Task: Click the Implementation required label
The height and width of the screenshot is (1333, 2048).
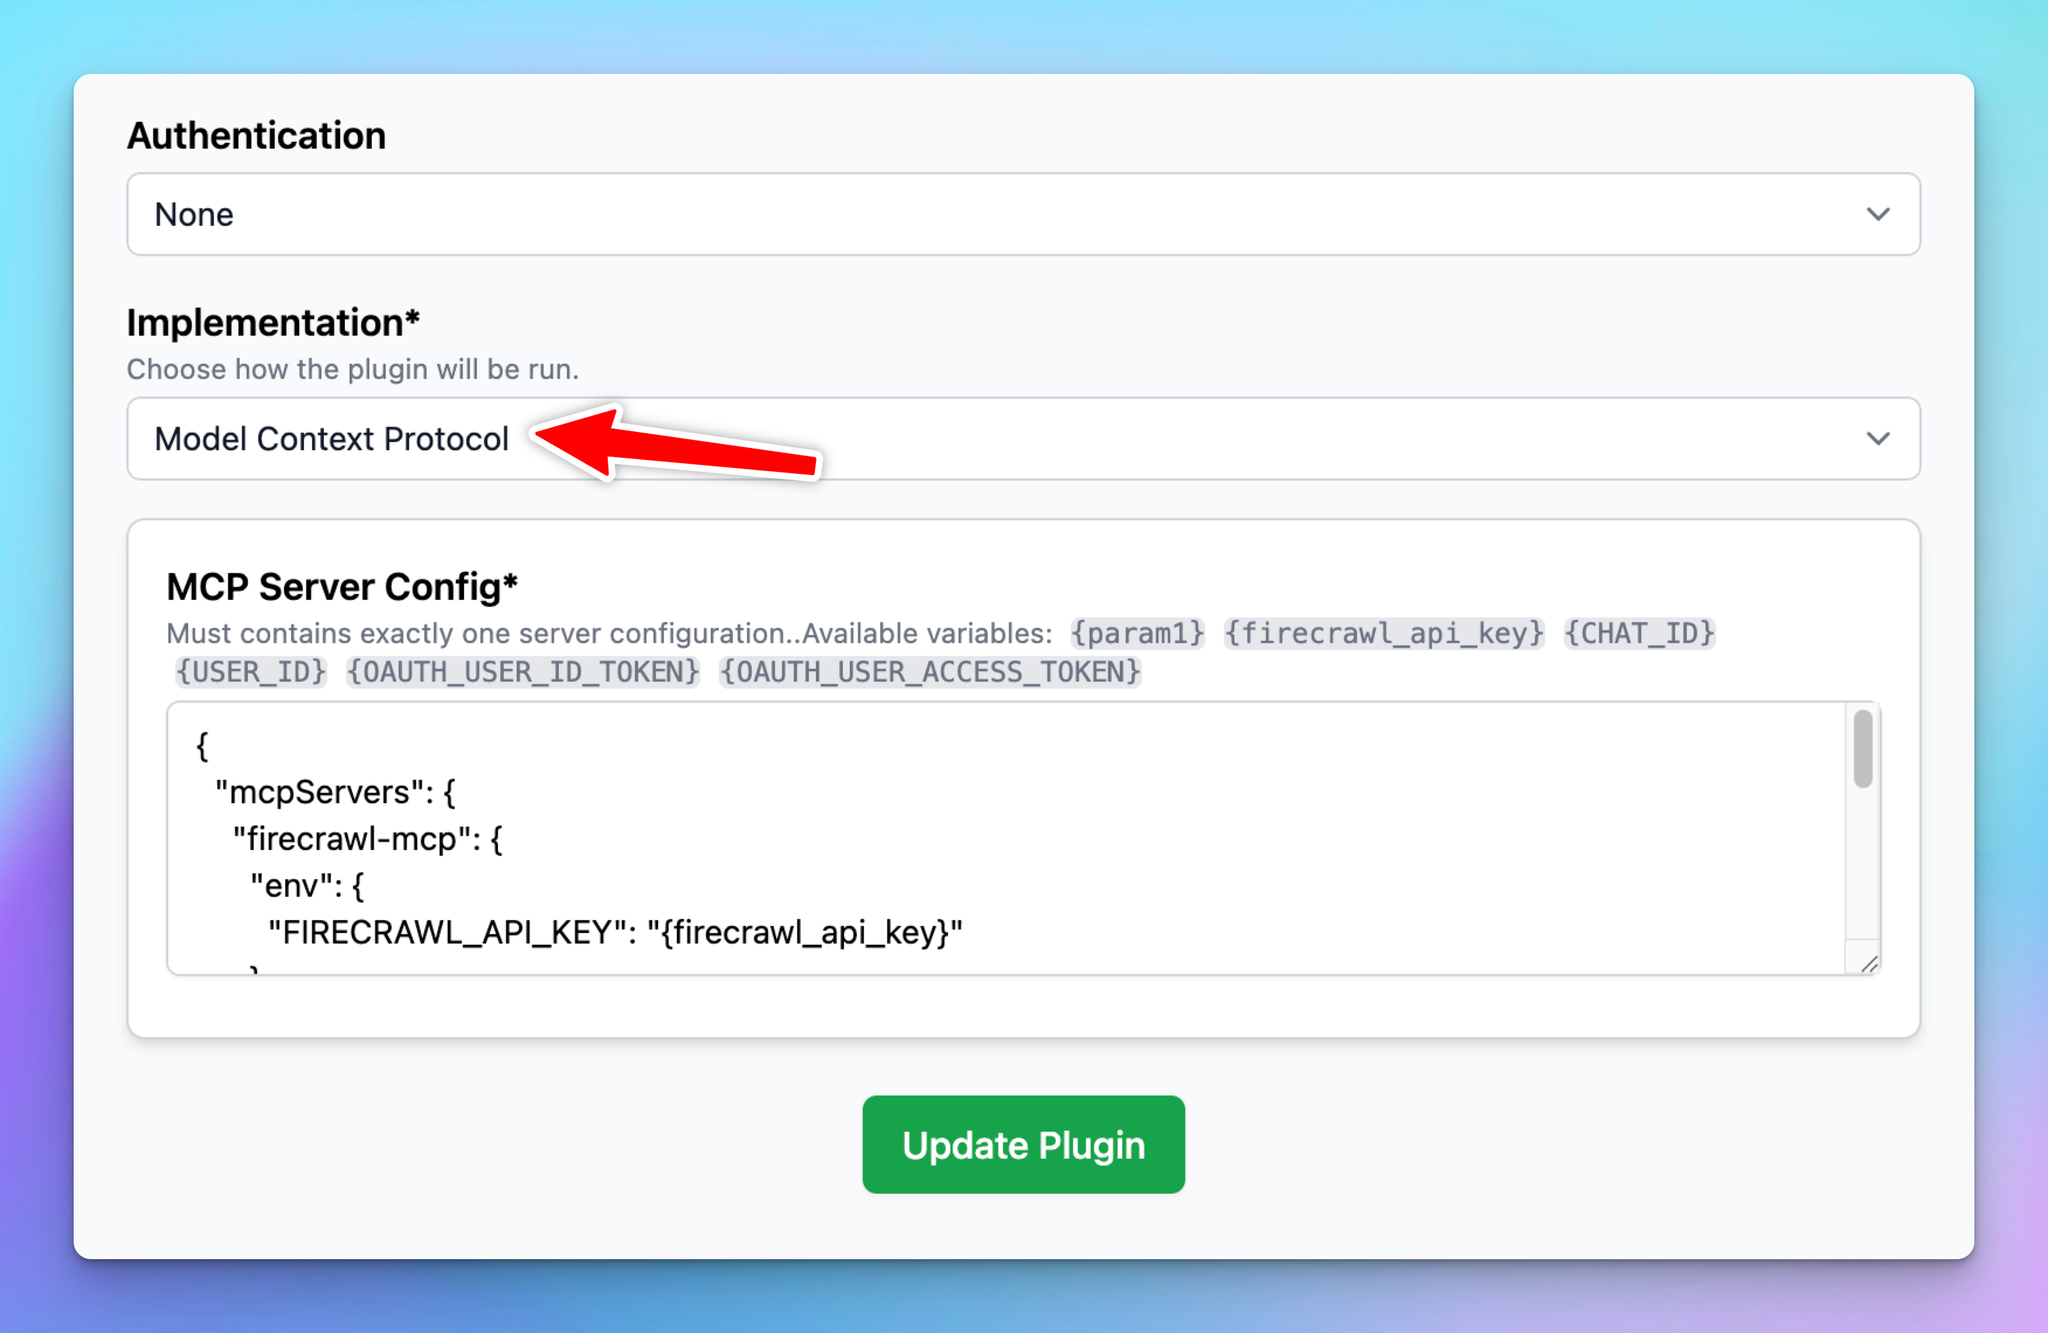Action: click(x=274, y=322)
